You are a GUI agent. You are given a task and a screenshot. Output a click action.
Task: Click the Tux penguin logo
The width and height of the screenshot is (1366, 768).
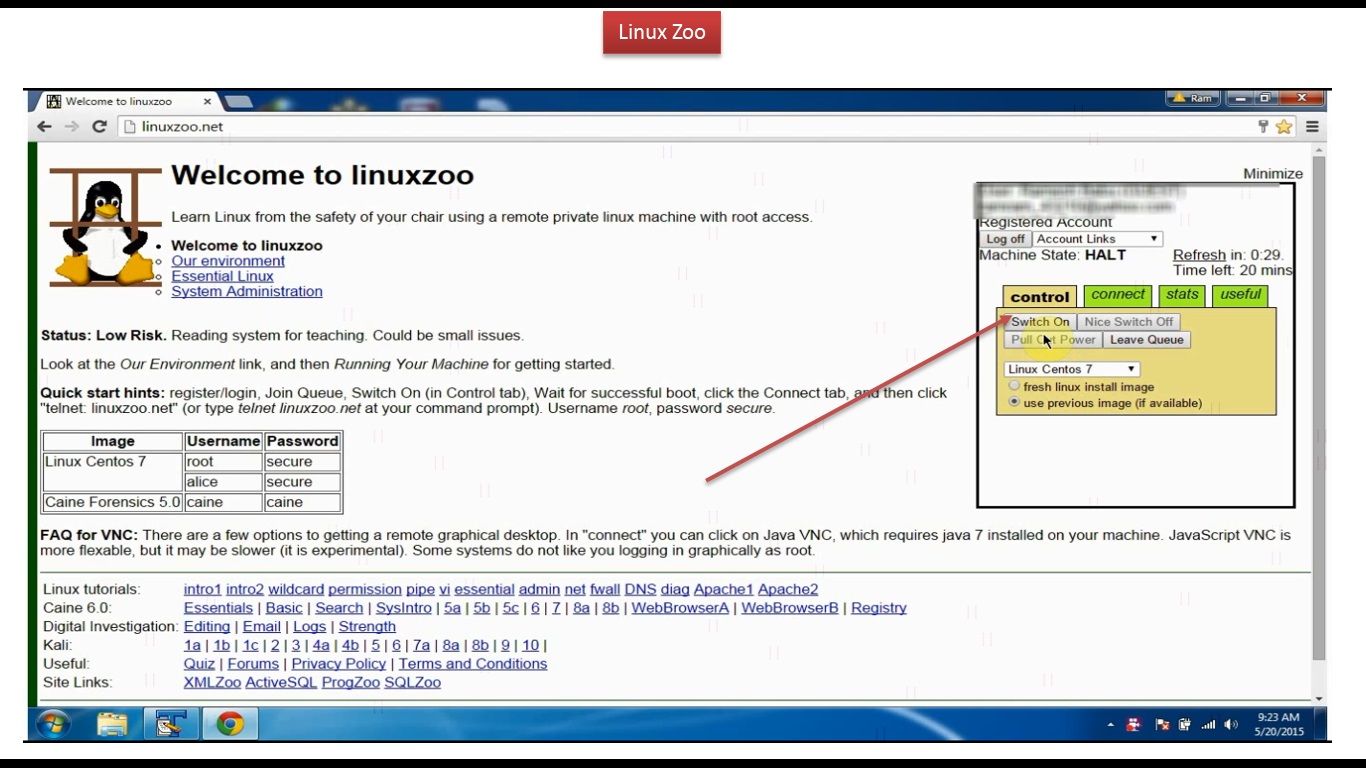pos(105,228)
